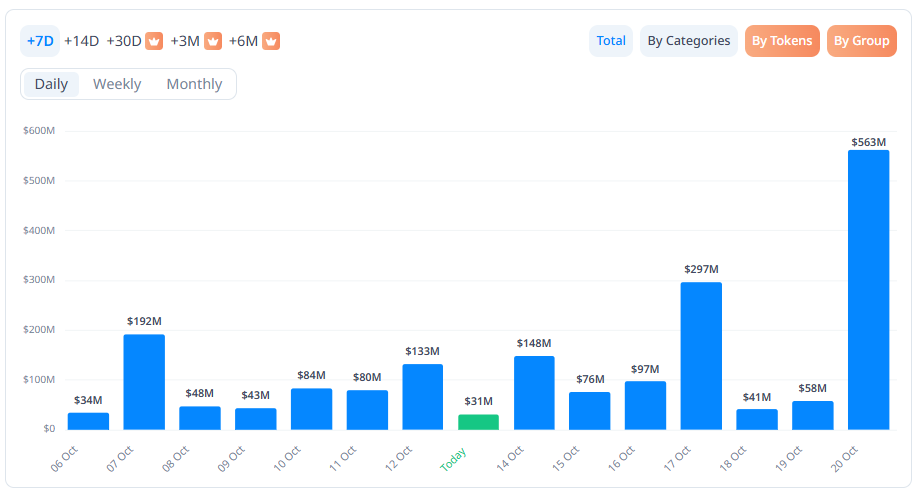The image size is (918, 491).
Task: Select the Monthly interval tab
Action: pos(194,84)
